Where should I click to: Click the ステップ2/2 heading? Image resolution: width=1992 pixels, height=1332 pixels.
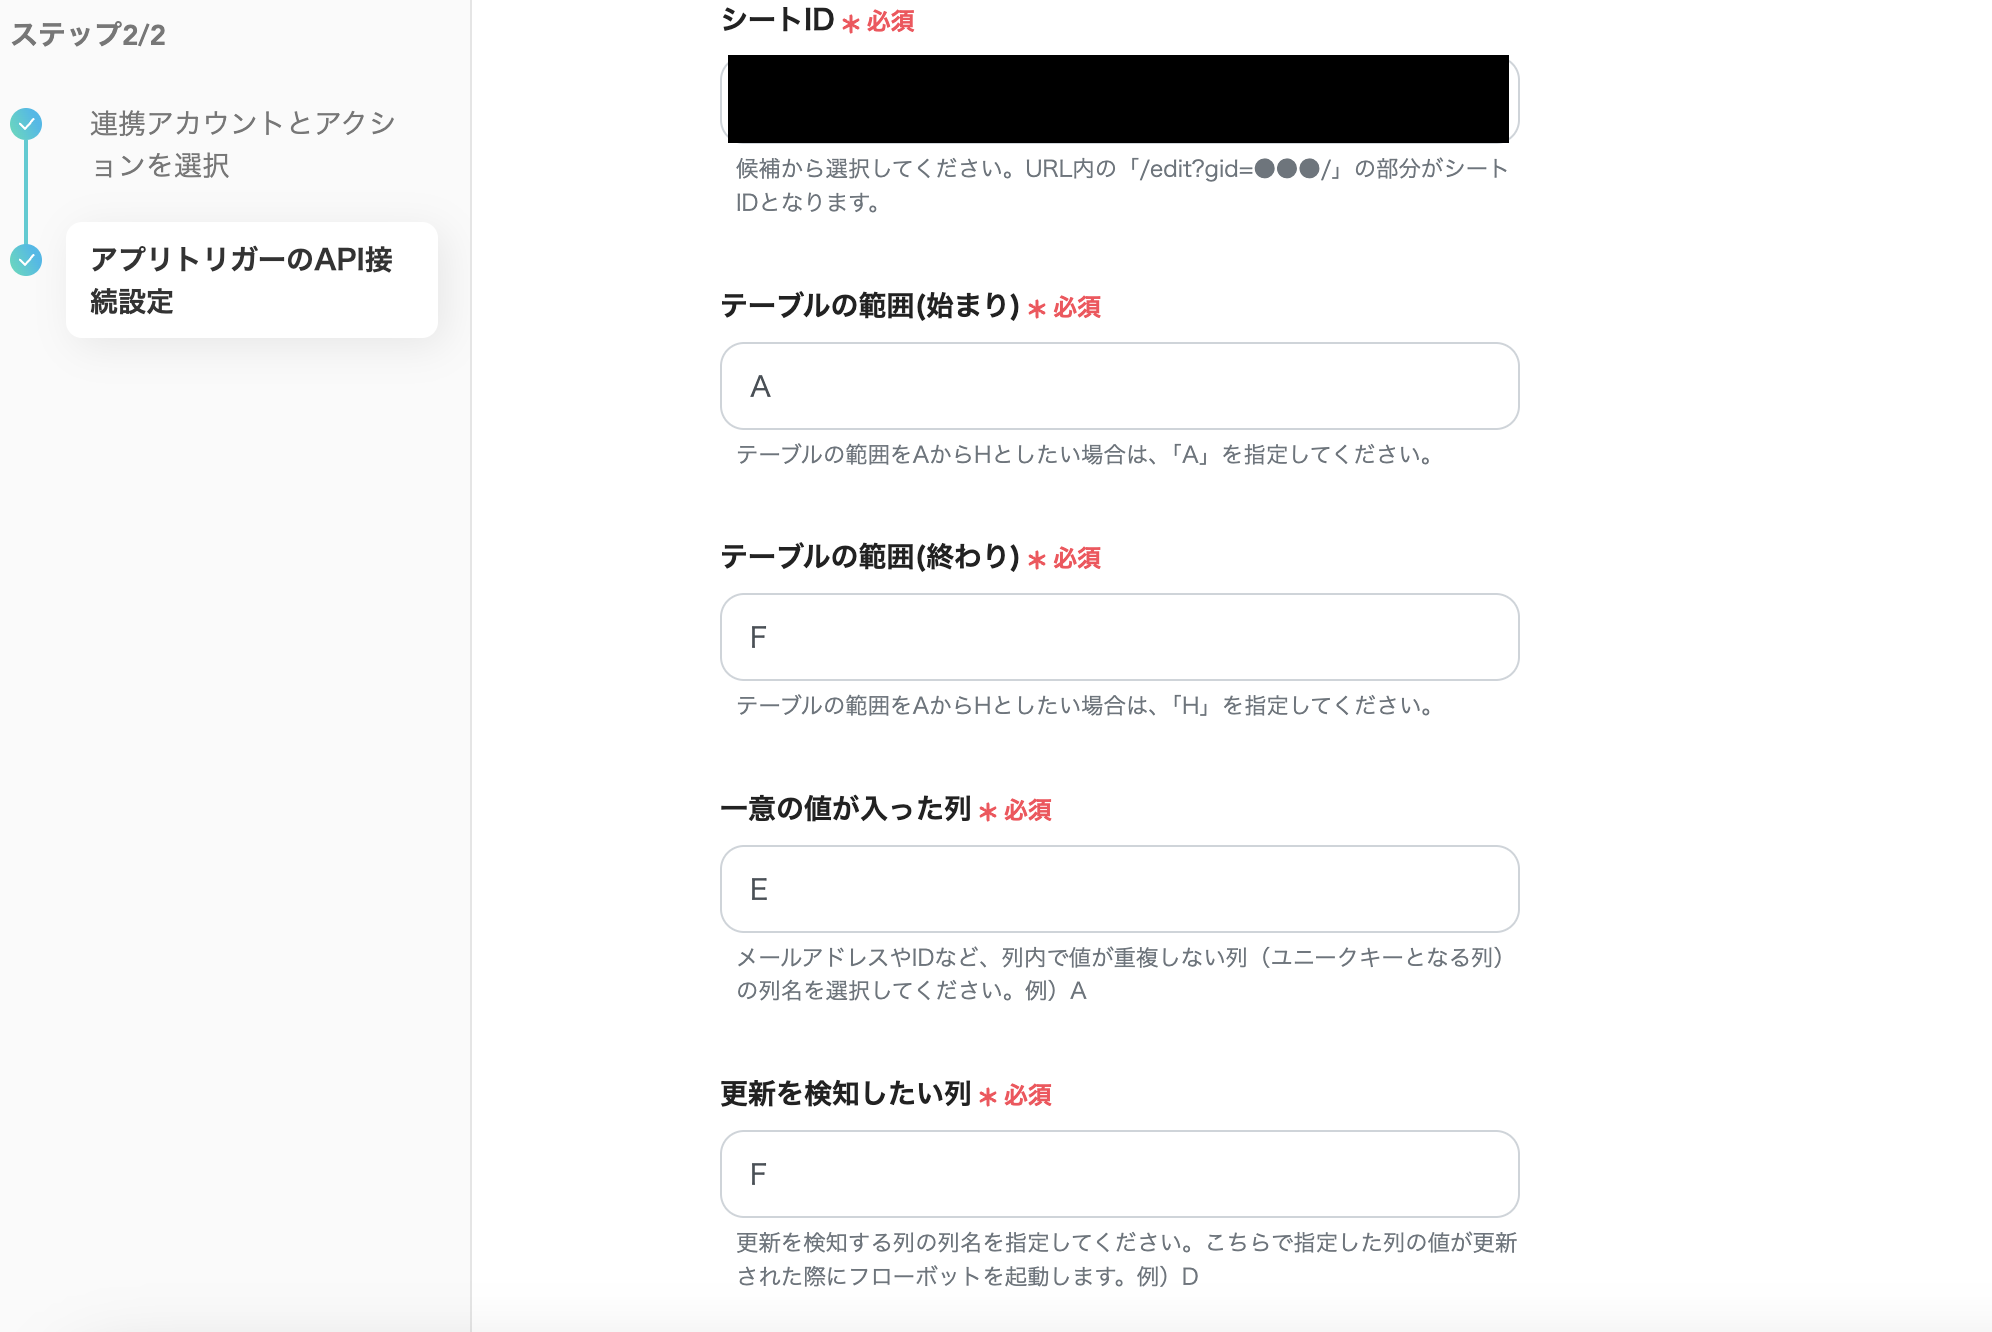[88, 35]
